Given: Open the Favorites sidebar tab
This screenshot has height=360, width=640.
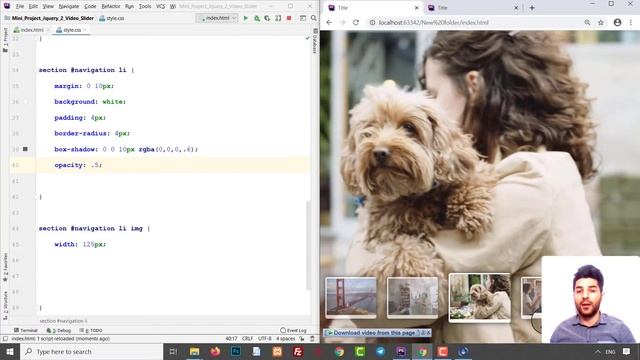Looking at the screenshot, I should click(x=5, y=267).
